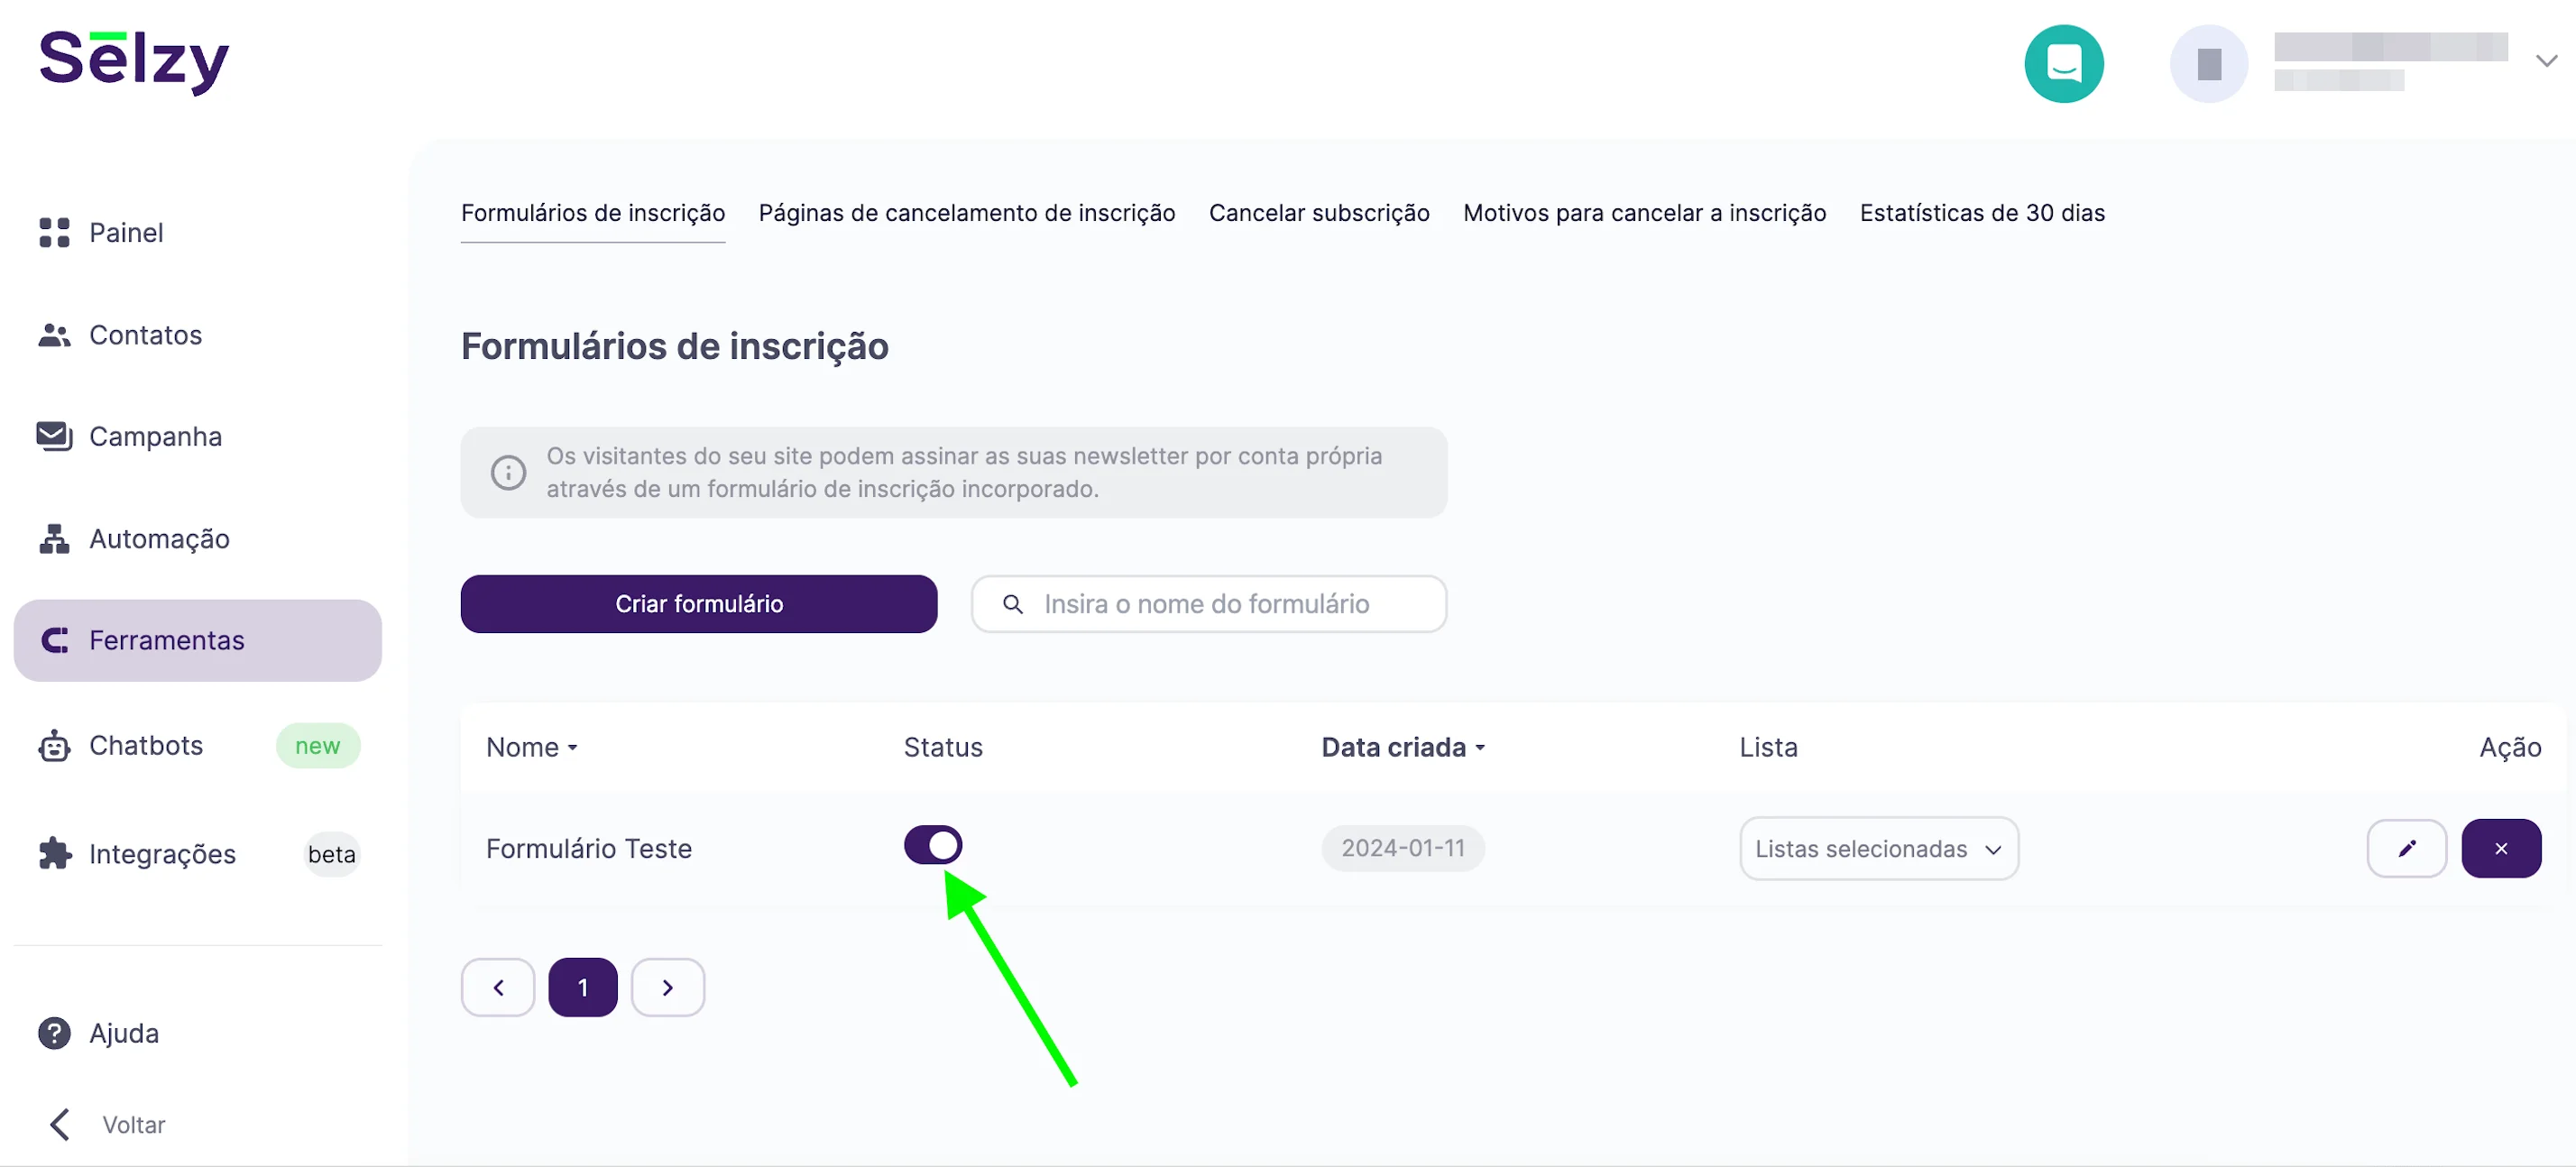
Task: Click the Voltar back arrow icon
Action: [59, 1124]
